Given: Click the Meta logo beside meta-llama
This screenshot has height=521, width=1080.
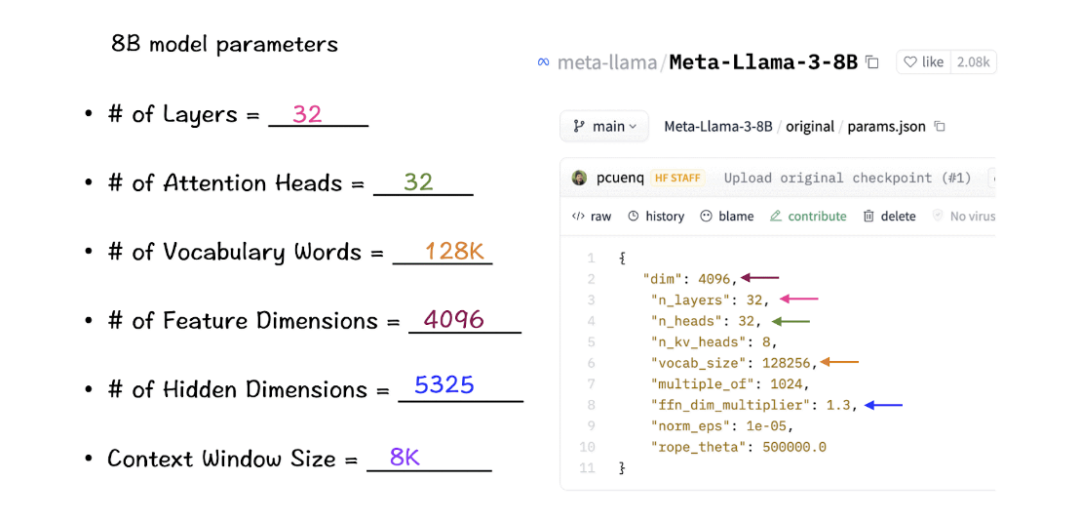Looking at the screenshot, I should pos(544,62).
